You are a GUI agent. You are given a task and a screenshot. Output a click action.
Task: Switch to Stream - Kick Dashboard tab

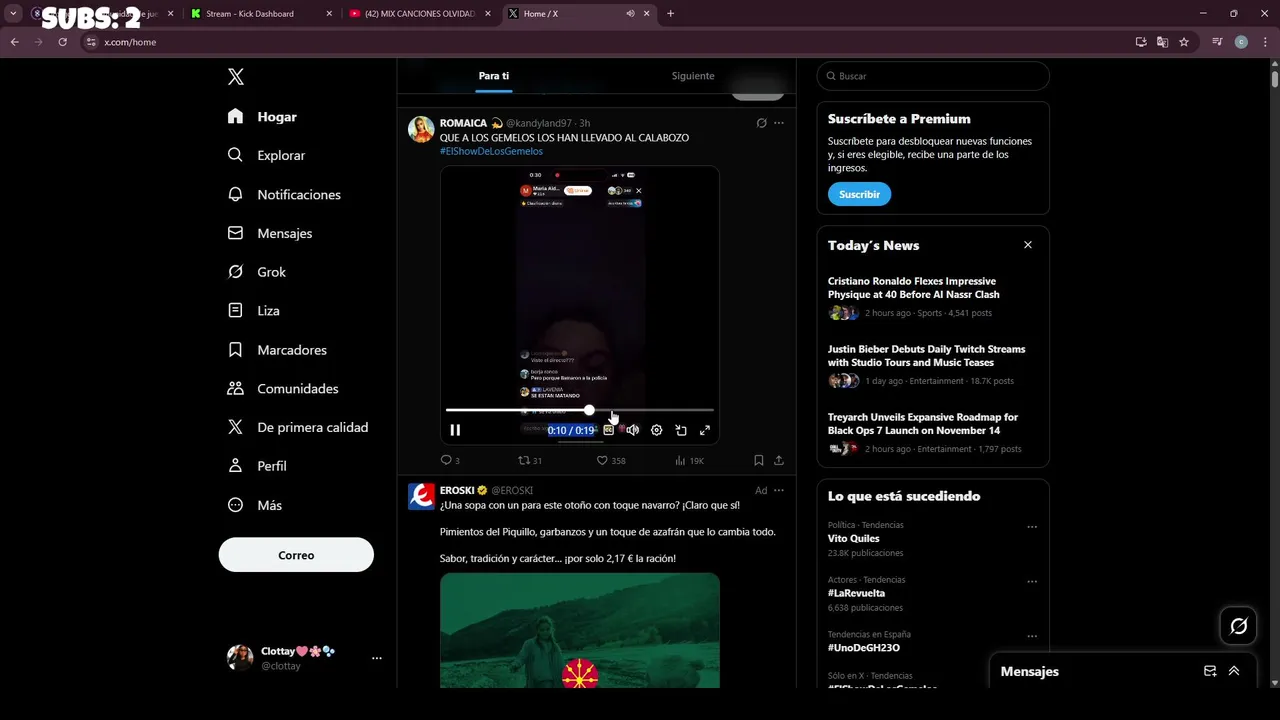pos(260,14)
